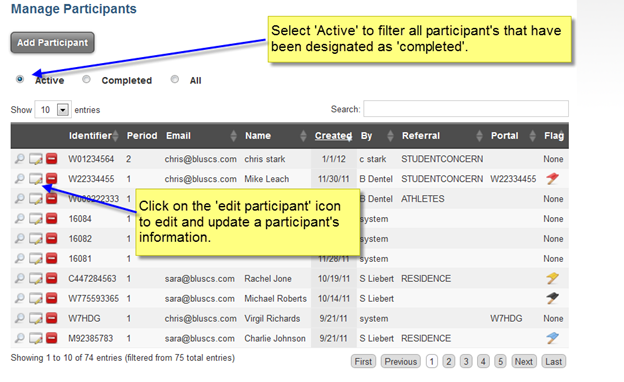Open edit participant icon for Mike Leach

[36, 179]
